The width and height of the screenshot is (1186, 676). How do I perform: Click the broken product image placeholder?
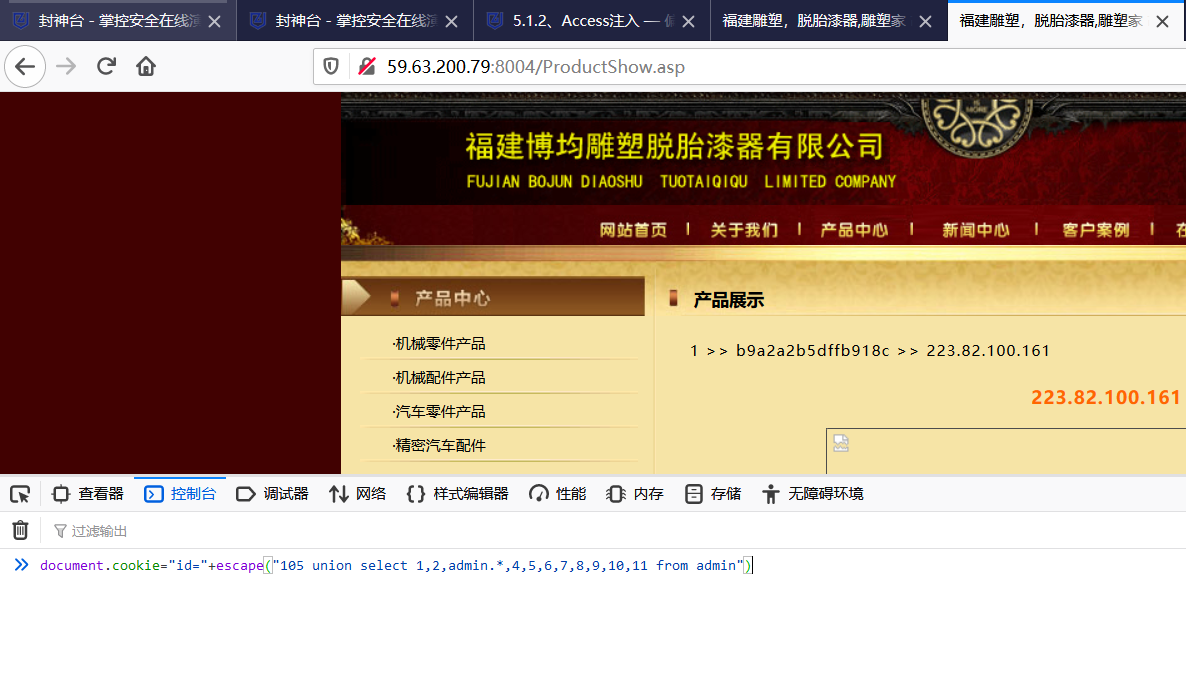(841, 443)
